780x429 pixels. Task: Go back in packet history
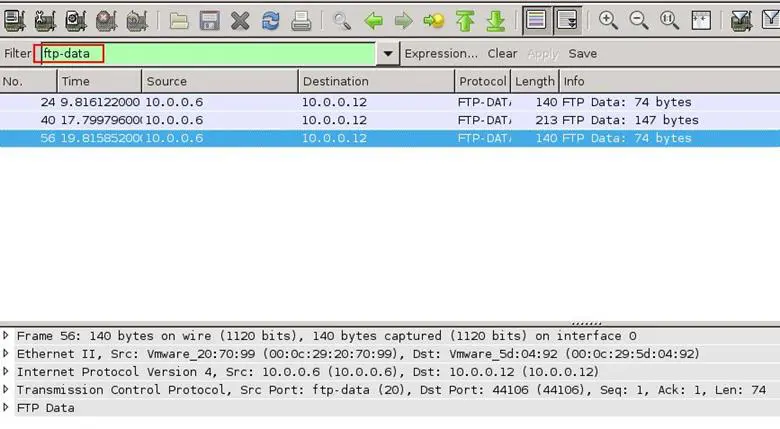click(x=373, y=20)
